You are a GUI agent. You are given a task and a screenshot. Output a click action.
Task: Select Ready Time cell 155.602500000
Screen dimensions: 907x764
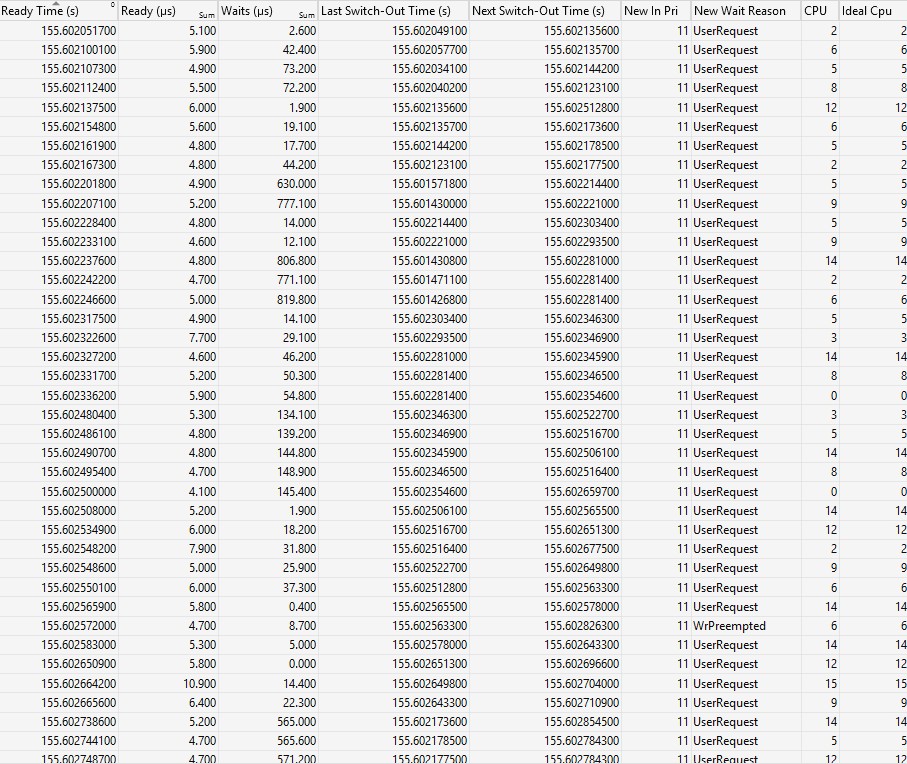click(79, 492)
